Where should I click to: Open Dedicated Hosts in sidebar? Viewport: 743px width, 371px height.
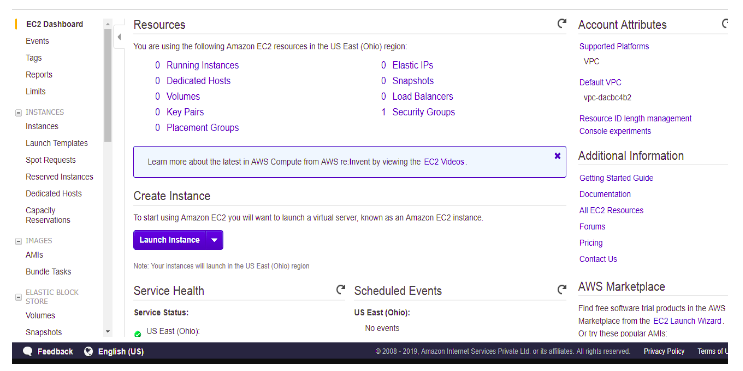pos(54,193)
